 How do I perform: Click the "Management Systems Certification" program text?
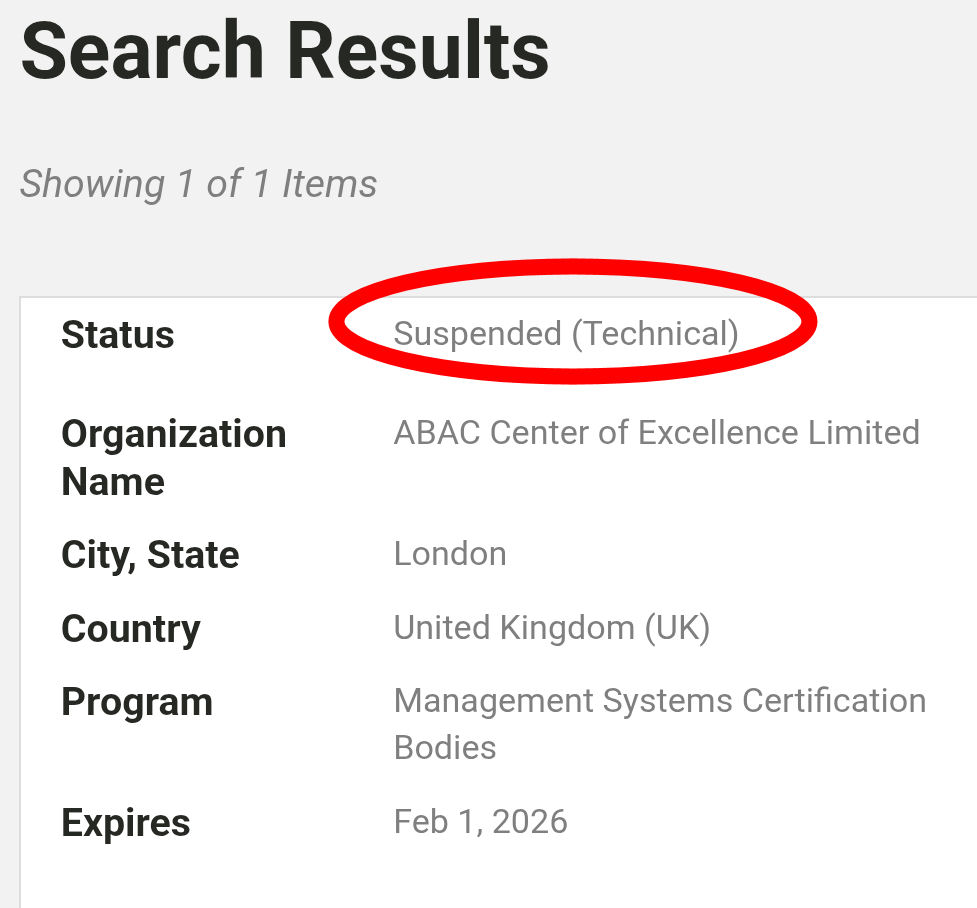[660, 701]
